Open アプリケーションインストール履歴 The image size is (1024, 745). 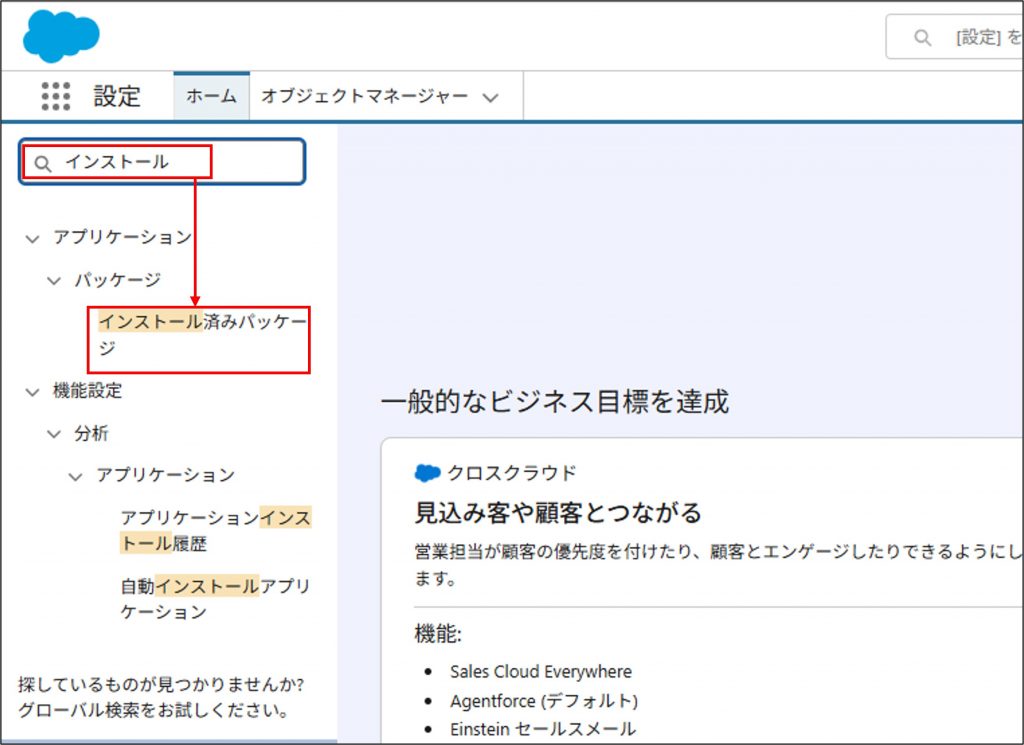pos(214,531)
